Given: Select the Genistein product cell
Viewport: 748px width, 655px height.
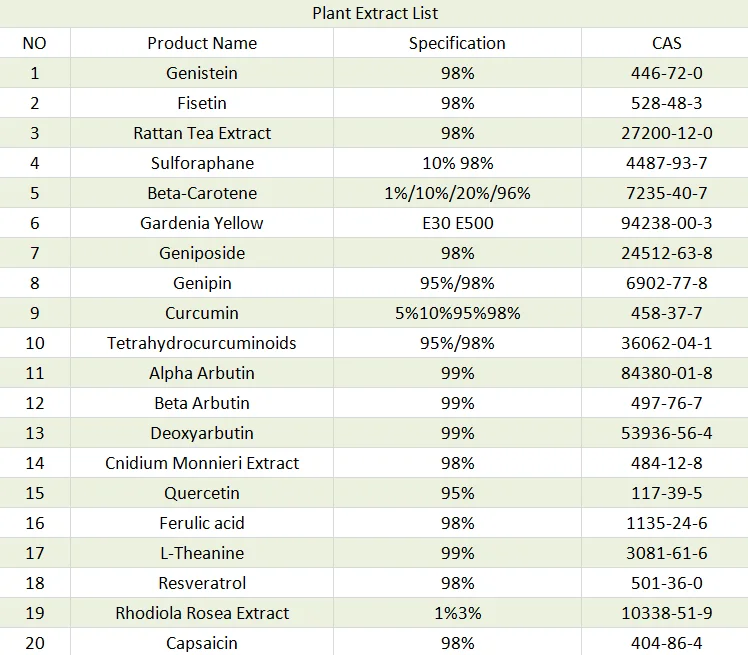Looking at the screenshot, I should (x=202, y=73).
